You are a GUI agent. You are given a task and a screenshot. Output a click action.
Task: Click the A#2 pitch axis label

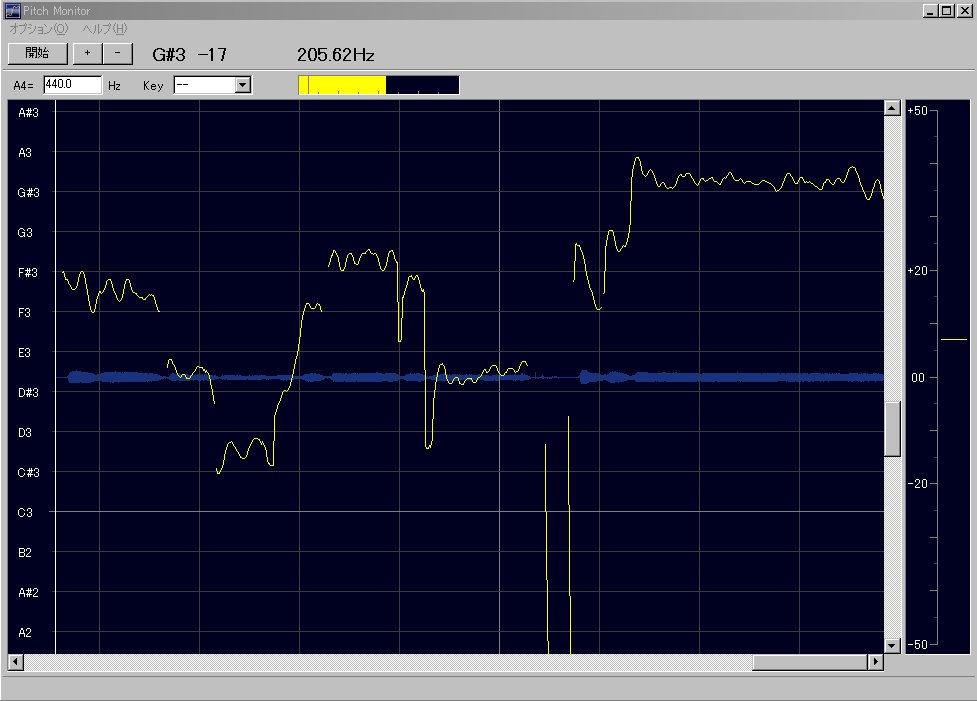click(x=28, y=593)
